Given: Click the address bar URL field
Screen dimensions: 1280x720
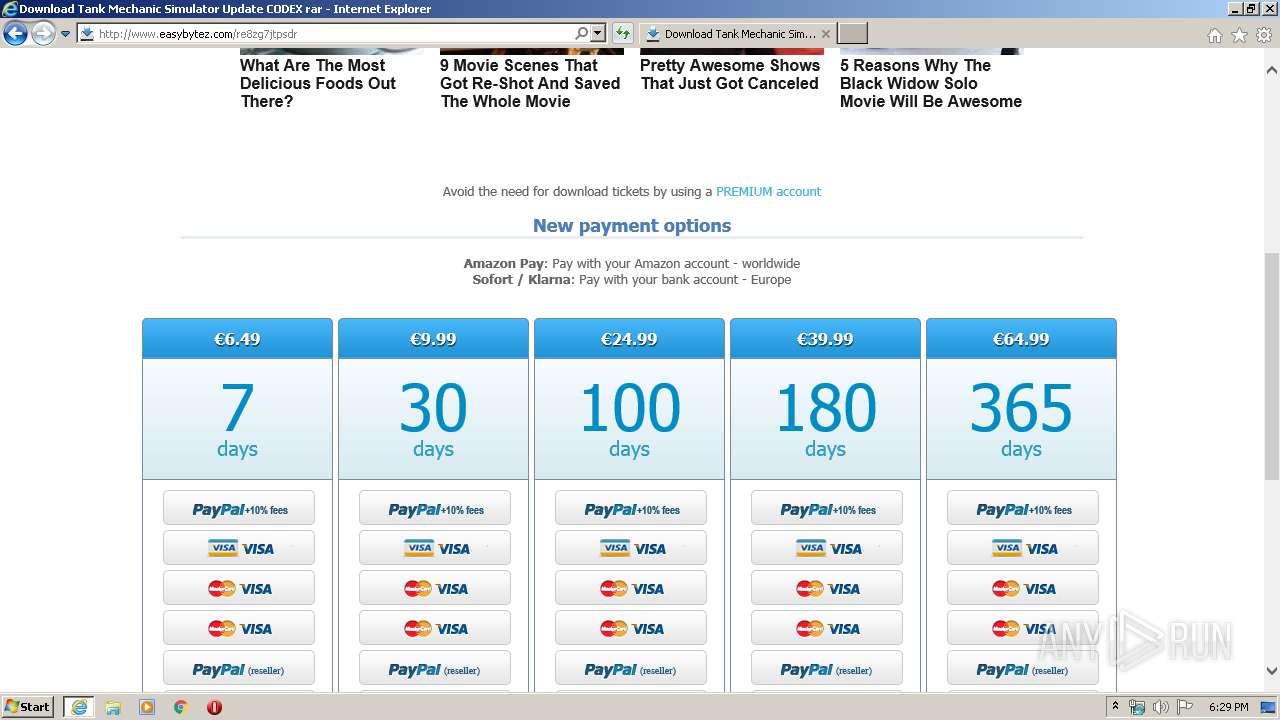Looking at the screenshot, I should (x=326, y=34).
